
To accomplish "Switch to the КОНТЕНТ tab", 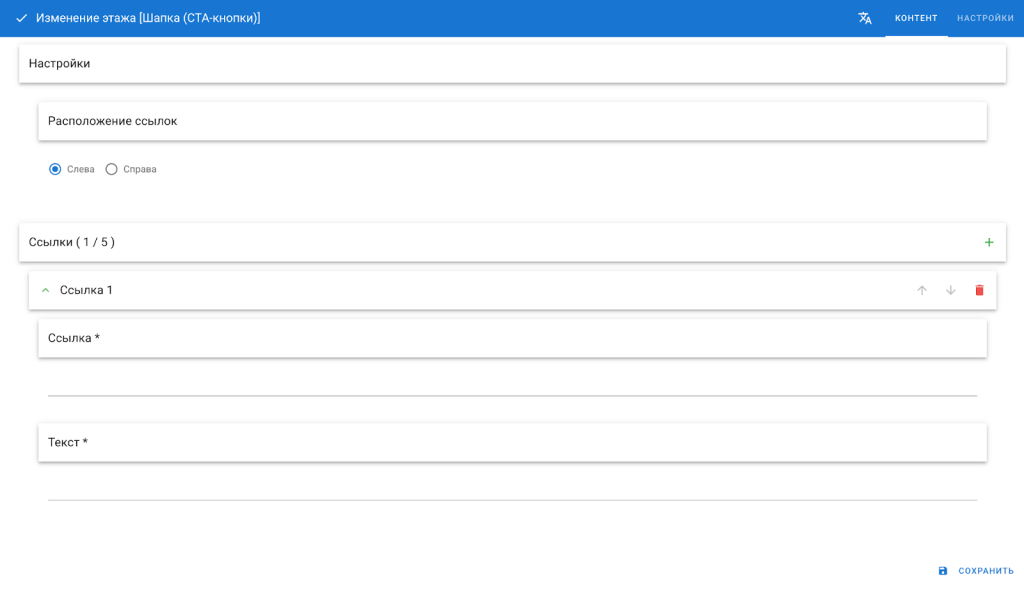I will point(916,18).
